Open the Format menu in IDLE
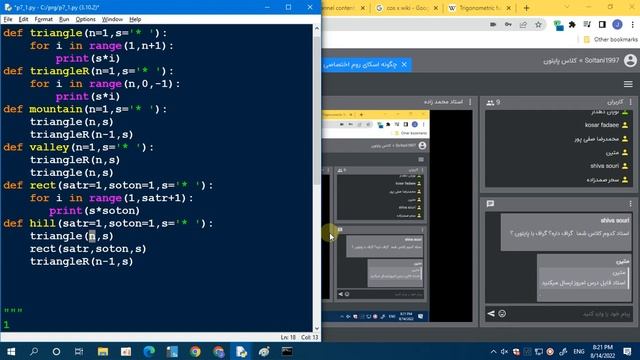The width and height of the screenshot is (640, 360). [43, 19]
